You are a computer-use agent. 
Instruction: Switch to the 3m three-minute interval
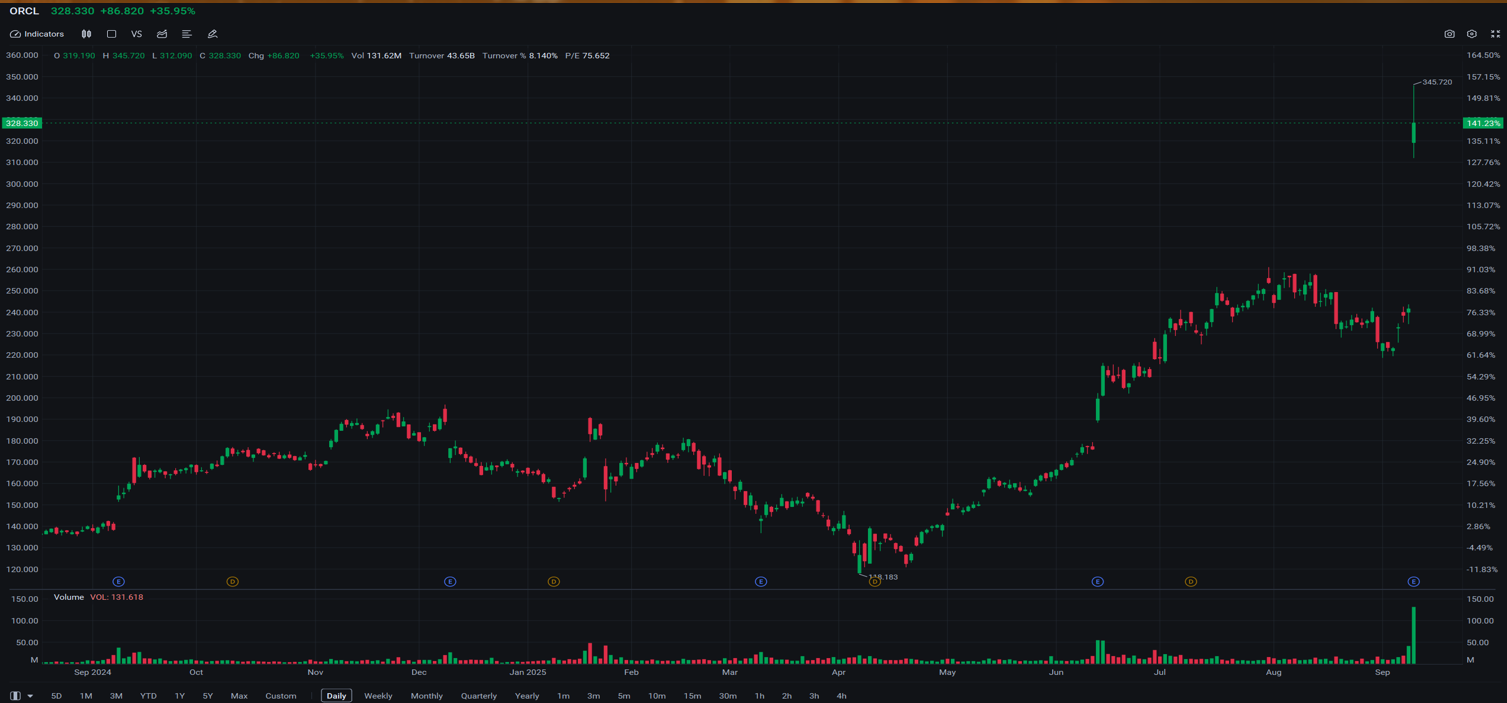(x=593, y=696)
